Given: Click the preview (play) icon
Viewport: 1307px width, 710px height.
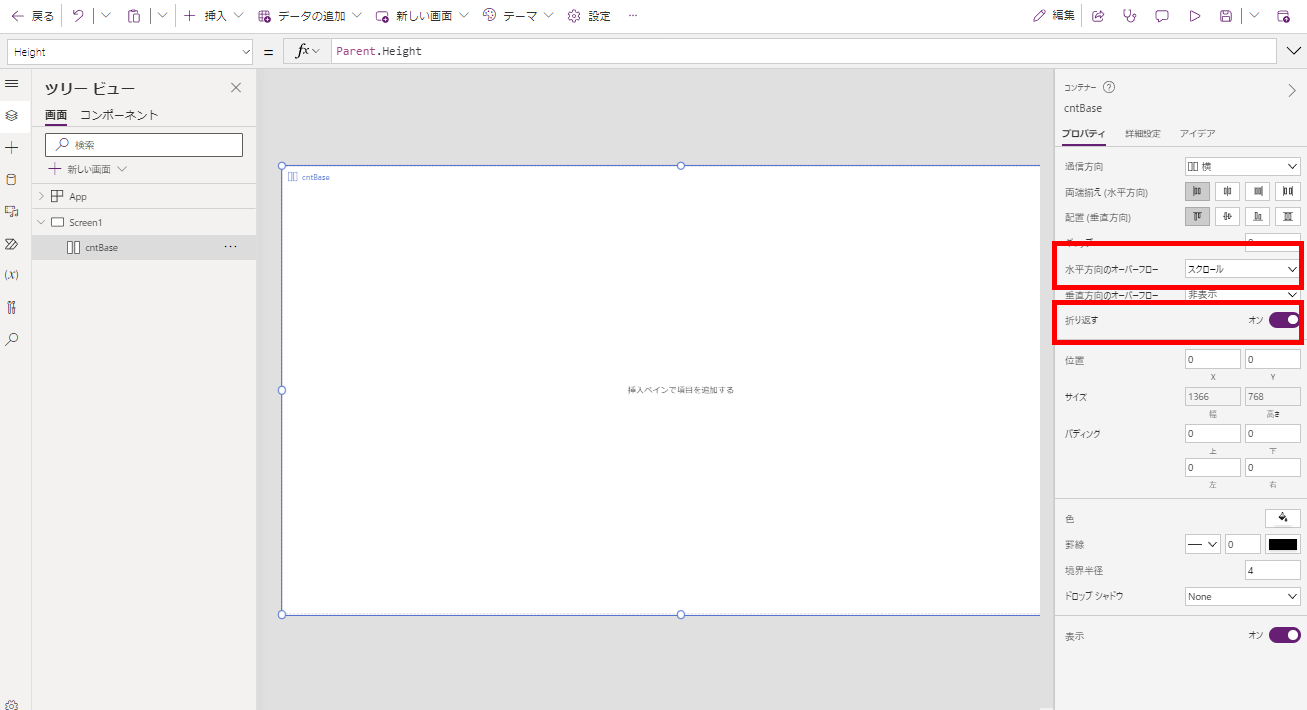Looking at the screenshot, I should [x=1193, y=15].
